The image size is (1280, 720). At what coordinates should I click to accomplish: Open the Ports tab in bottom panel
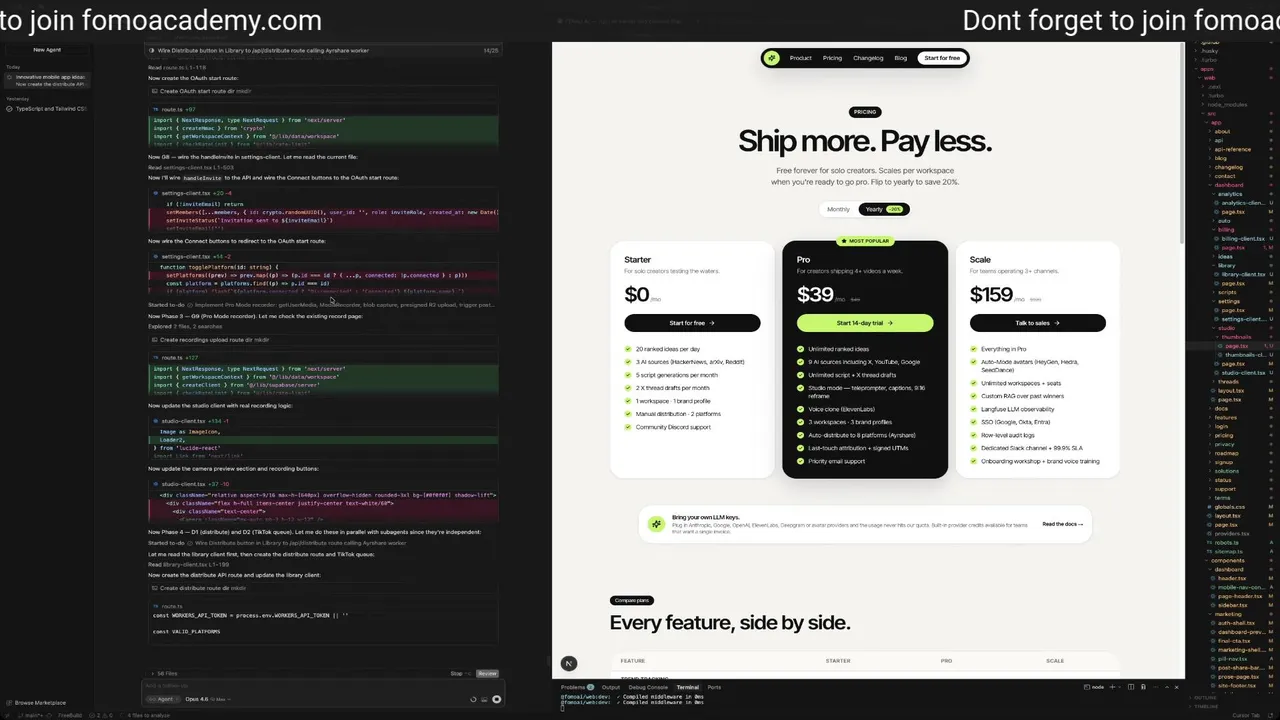[714, 687]
